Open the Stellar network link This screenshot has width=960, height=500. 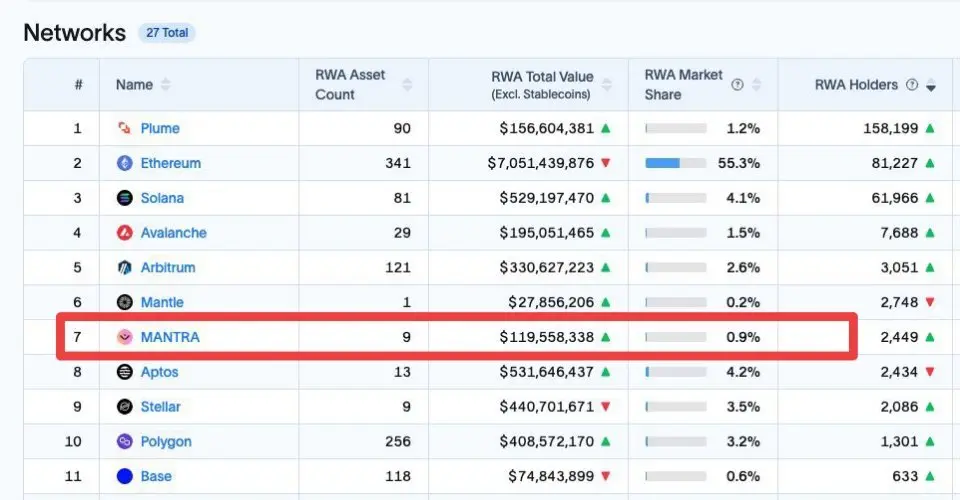tap(160, 406)
